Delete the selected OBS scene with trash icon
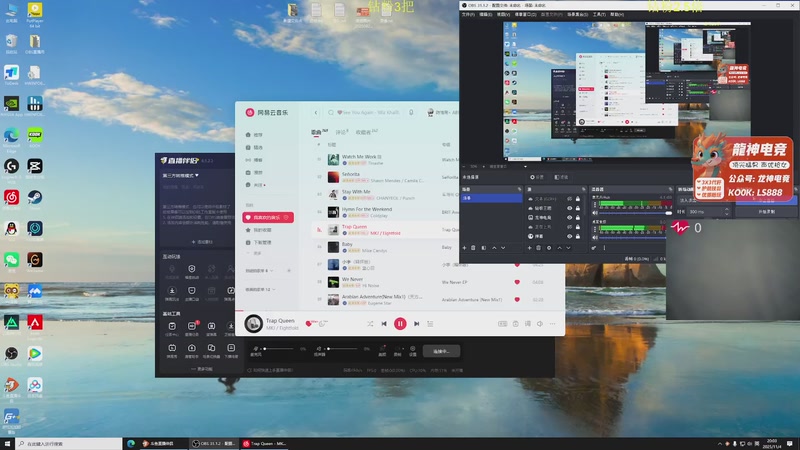The width and height of the screenshot is (800, 450). coord(473,248)
